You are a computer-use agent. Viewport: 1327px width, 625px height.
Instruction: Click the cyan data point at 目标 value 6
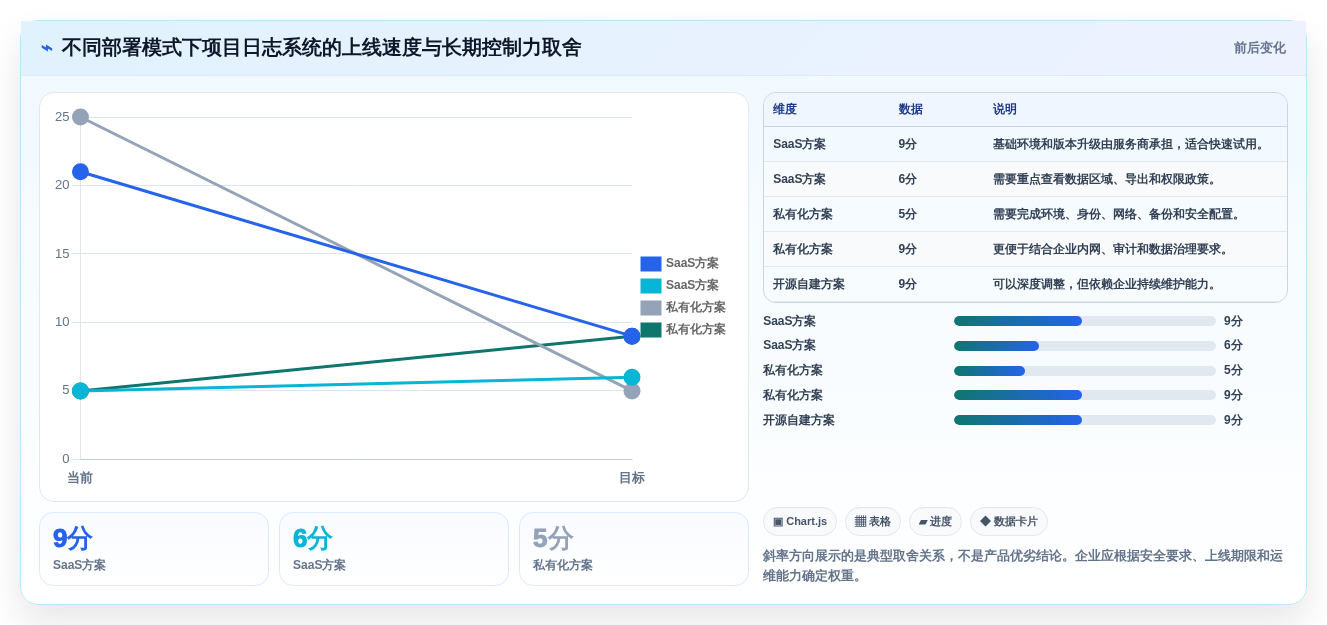[632, 377]
